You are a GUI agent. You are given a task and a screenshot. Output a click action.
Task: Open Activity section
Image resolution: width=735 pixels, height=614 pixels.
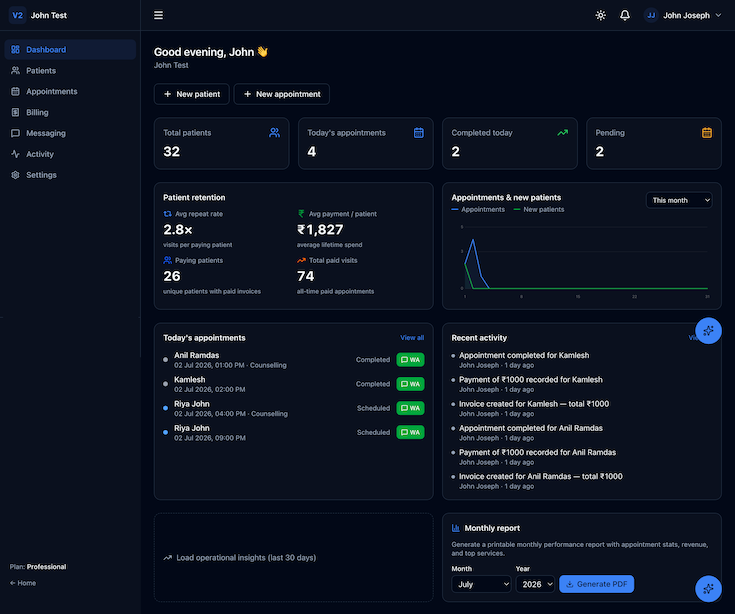pyautogui.click(x=70, y=154)
